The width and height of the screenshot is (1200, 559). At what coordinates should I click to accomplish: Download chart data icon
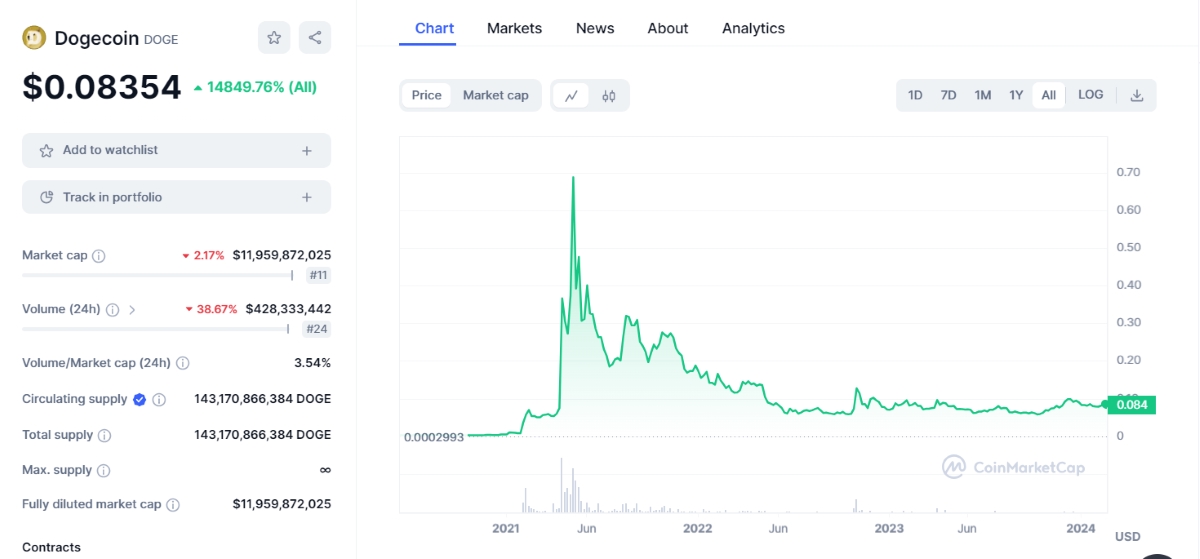click(1136, 96)
